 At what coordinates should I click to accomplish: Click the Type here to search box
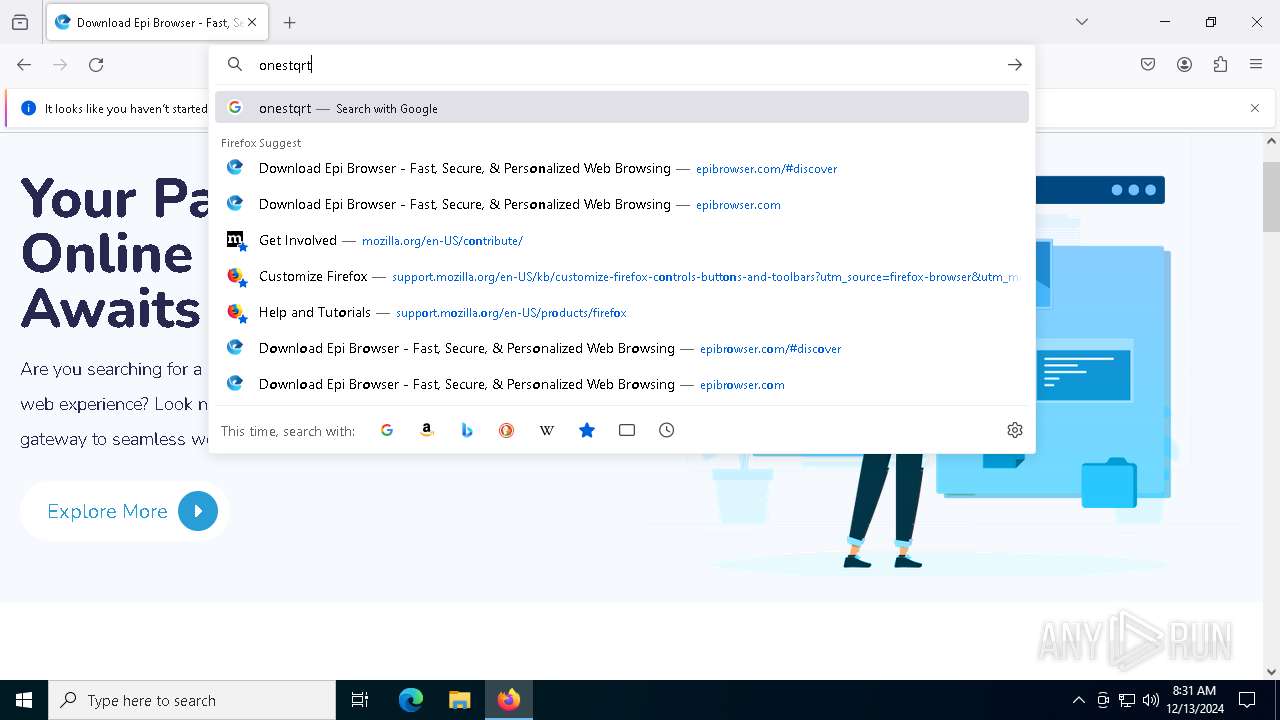pyautogui.click(x=192, y=700)
